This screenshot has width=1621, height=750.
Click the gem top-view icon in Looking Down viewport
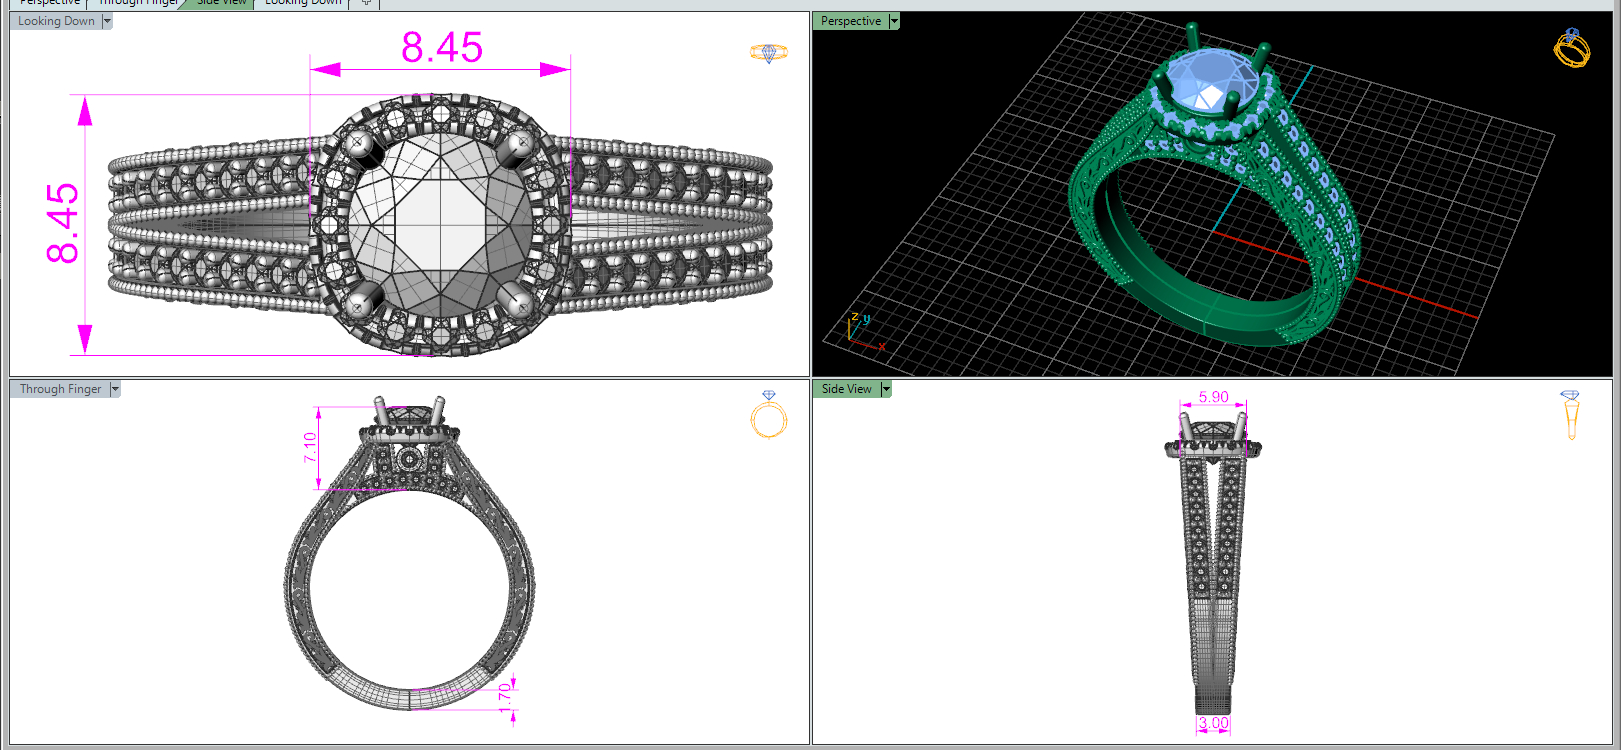coord(768,52)
